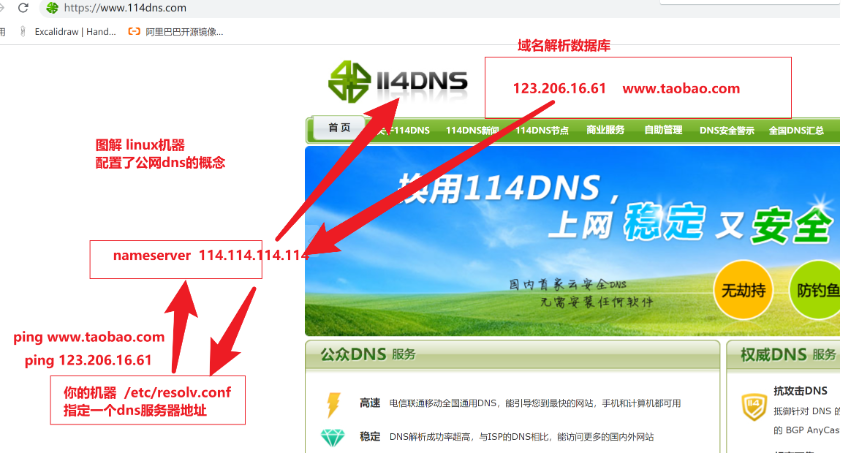Open the 114DNS新闻 menu item

pyautogui.click(x=472, y=130)
